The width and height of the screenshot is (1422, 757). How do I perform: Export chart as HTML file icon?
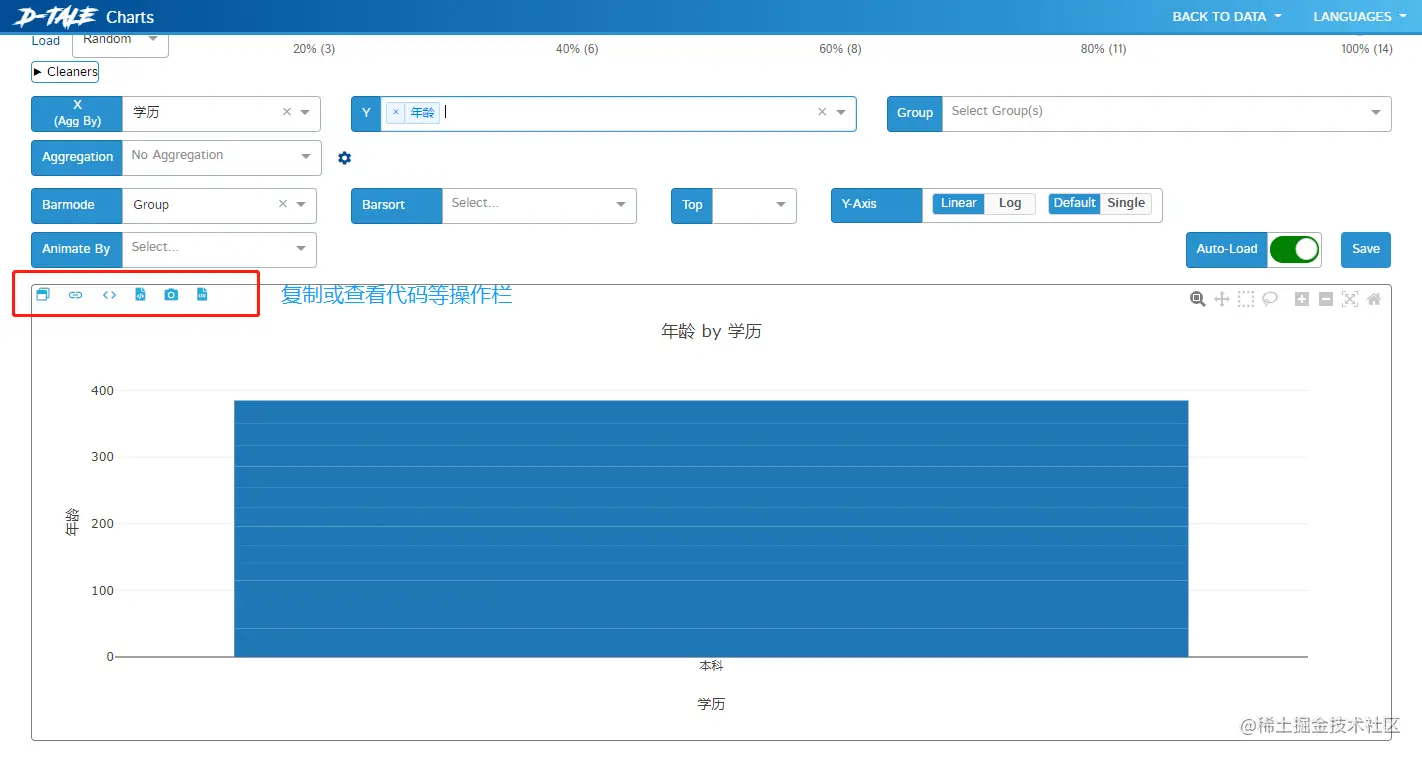[x=141, y=295]
